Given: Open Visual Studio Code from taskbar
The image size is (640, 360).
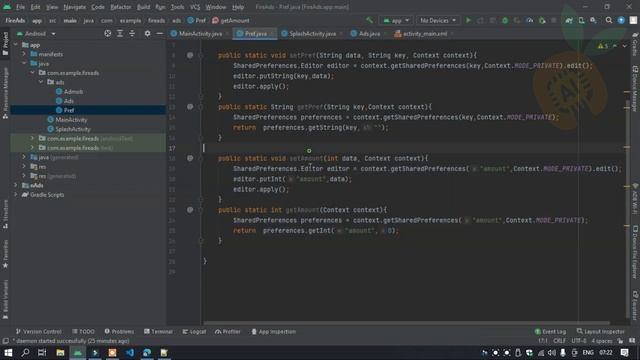Looking at the screenshot, I should (x=130, y=353).
